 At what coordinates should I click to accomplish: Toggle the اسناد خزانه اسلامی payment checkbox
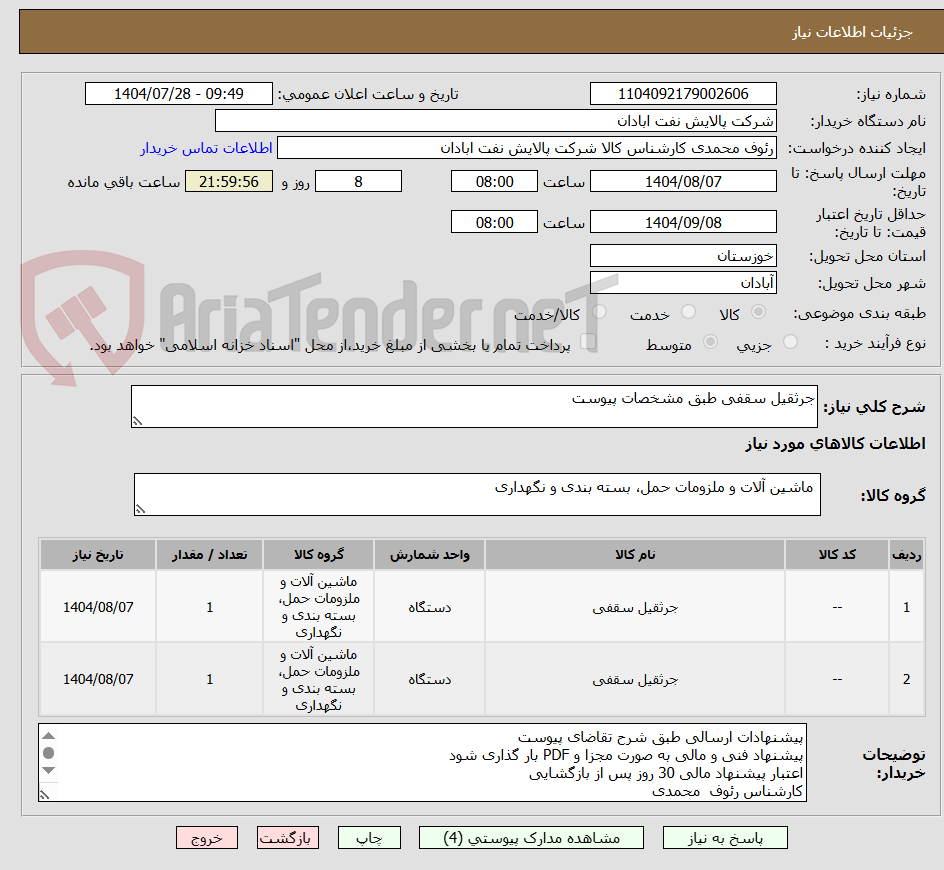(588, 342)
